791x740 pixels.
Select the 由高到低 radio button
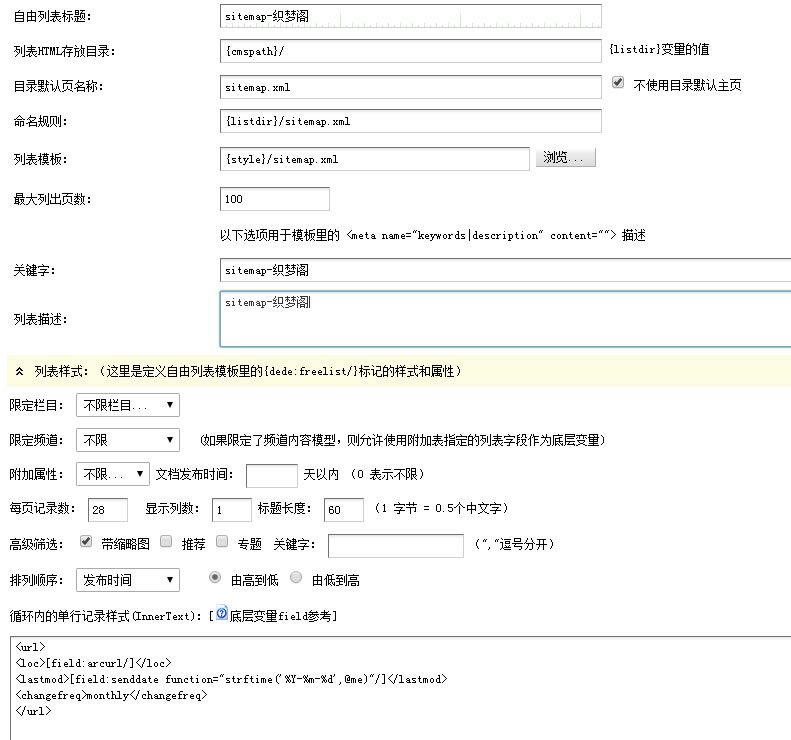214,578
